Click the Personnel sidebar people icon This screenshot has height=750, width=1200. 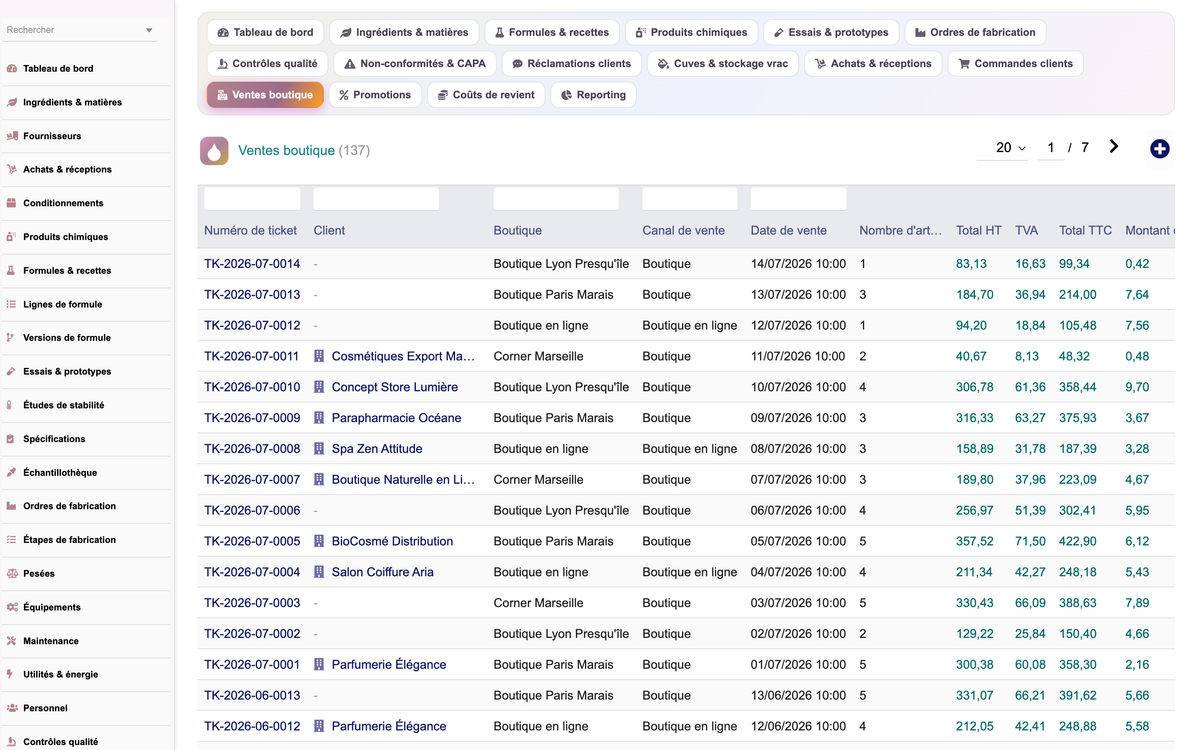click(x=12, y=708)
